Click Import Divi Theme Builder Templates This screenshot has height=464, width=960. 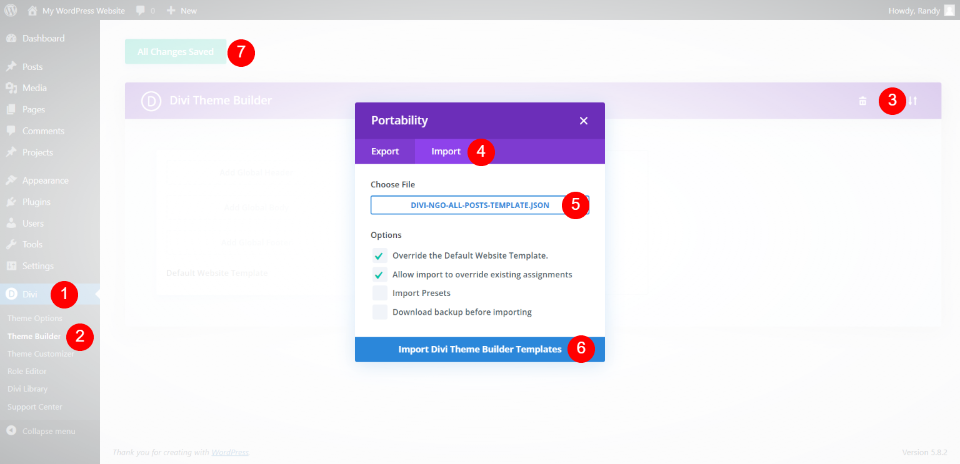click(480, 349)
